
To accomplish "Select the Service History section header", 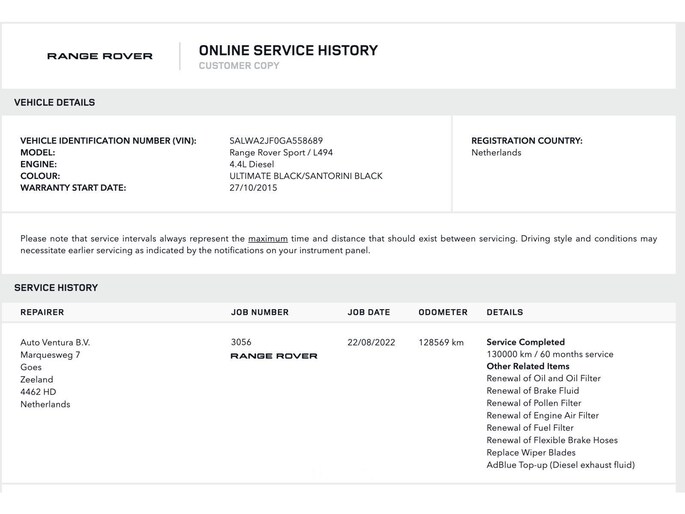I will click(x=56, y=288).
